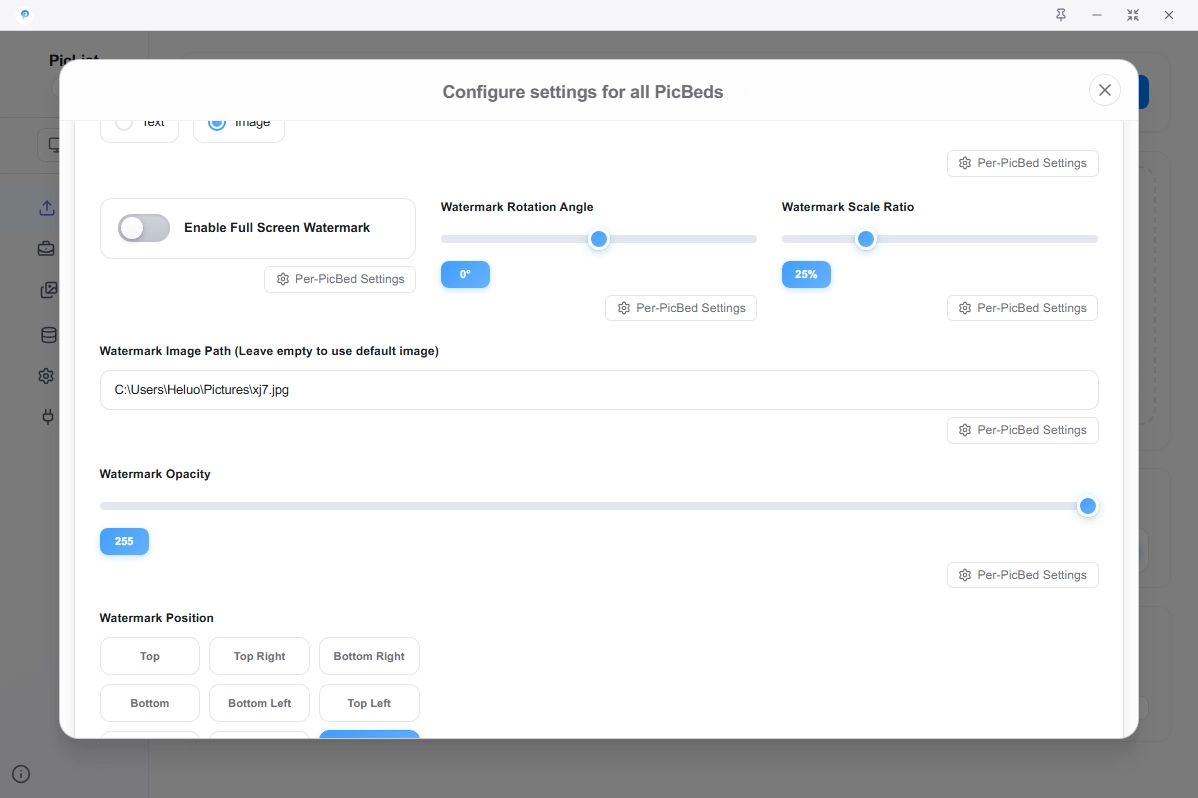1198x798 pixels.
Task: Click the Watermark Scale Ratio slider handle
Action: tap(866, 239)
